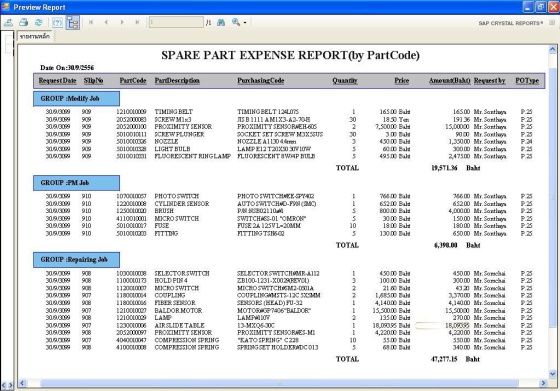Click the Requestby column header

(490, 81)
